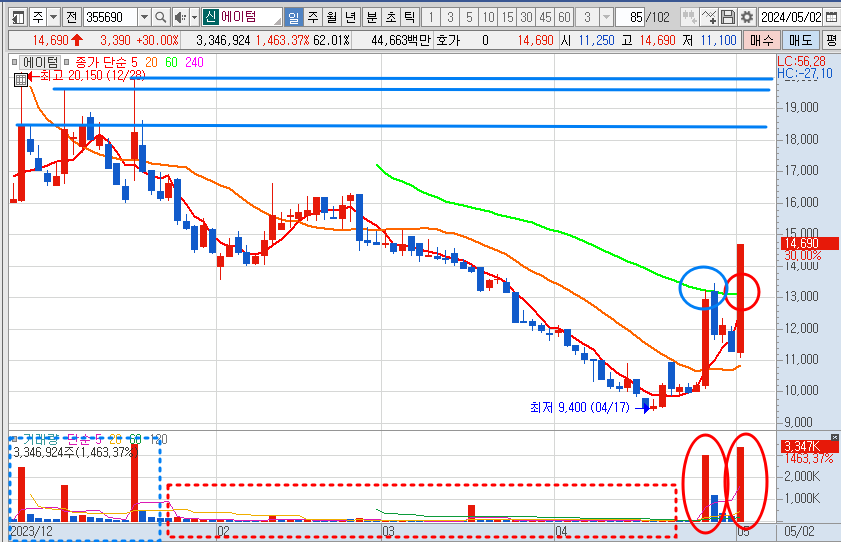Choose interval 5 button
The image size is (841, 542).
click(x=469, y=18)
